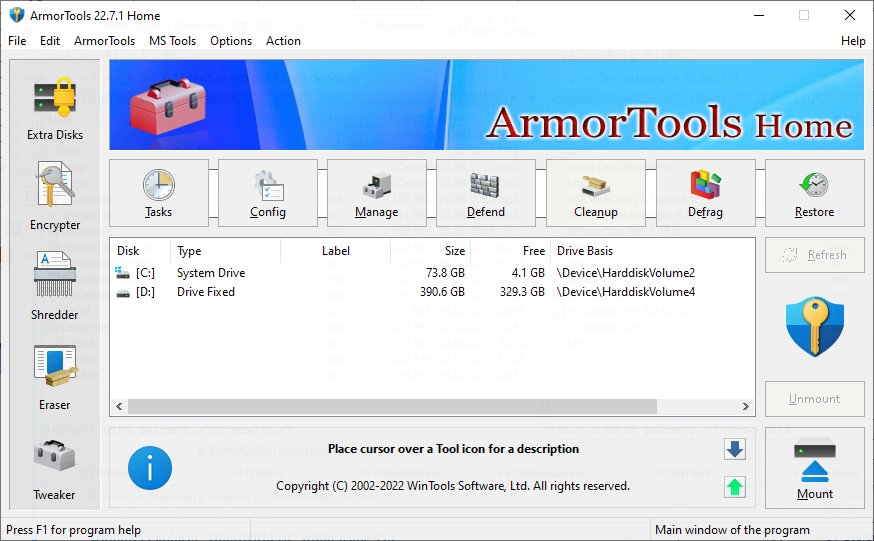Open the MS Tools menu
The image size is (874, 541).
pyautogui.click(x=172, y=41)
